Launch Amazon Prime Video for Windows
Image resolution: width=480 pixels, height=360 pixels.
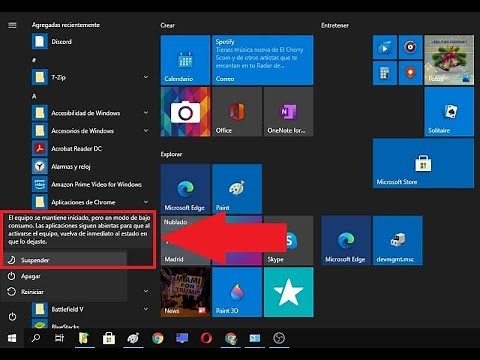click(90, 184)
